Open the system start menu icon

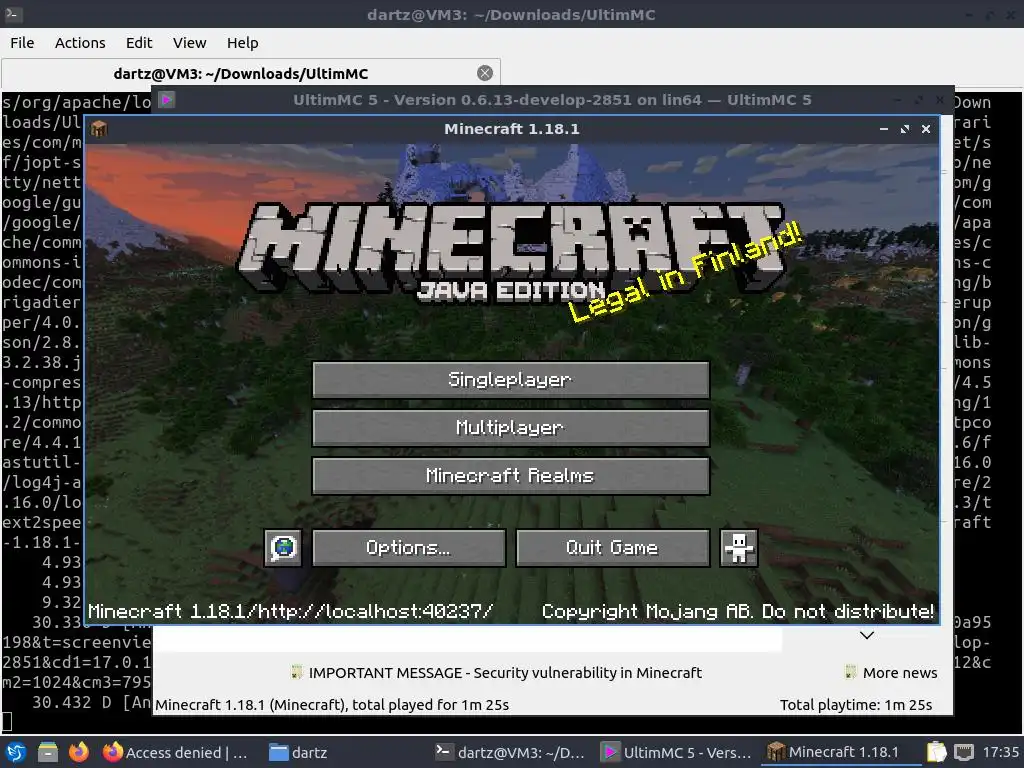point(16,752)
